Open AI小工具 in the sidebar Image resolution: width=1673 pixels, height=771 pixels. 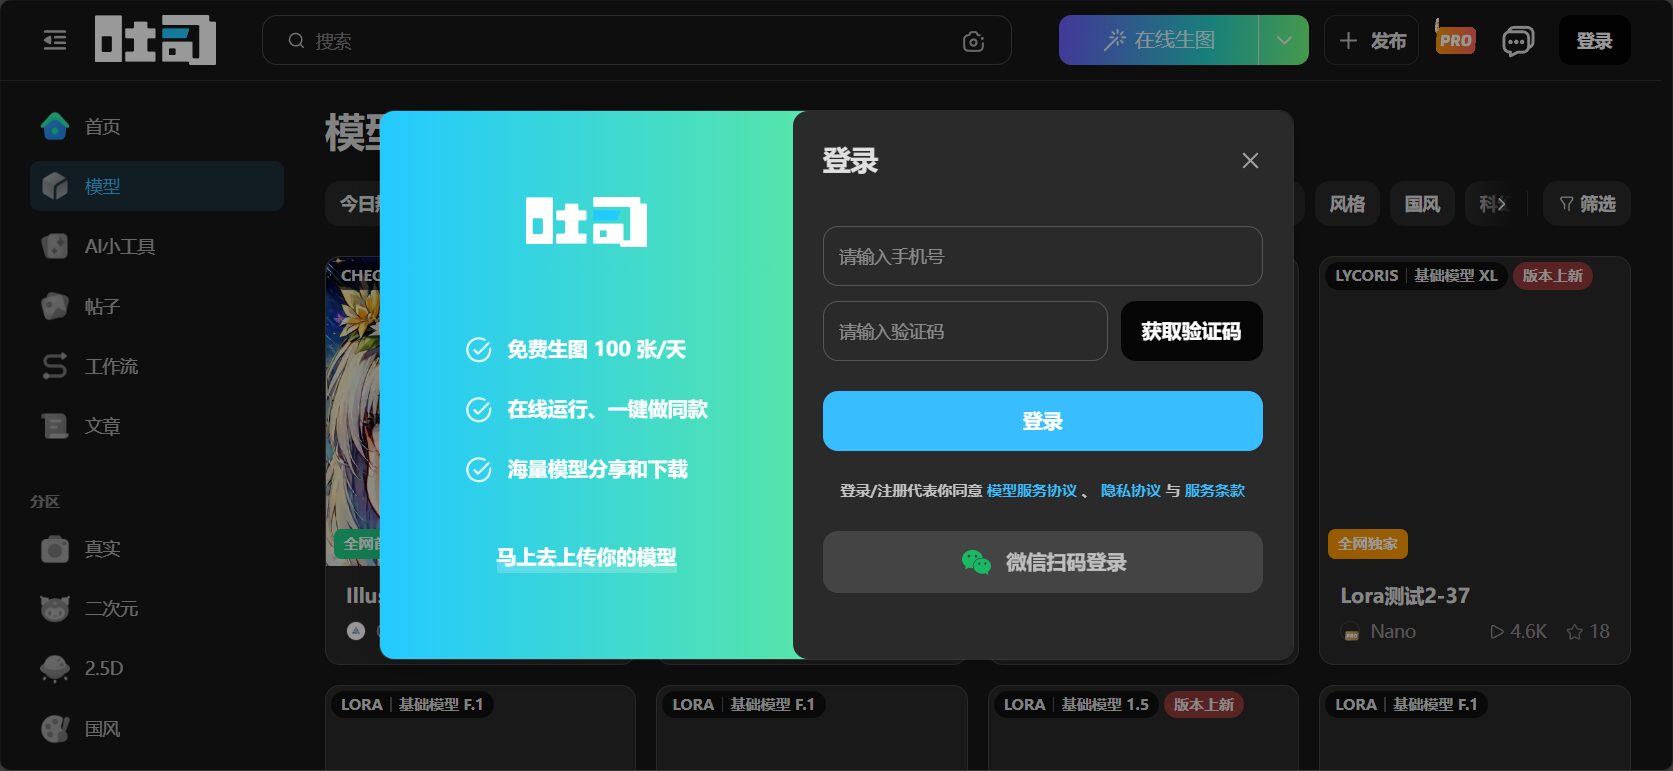[157, 246]
